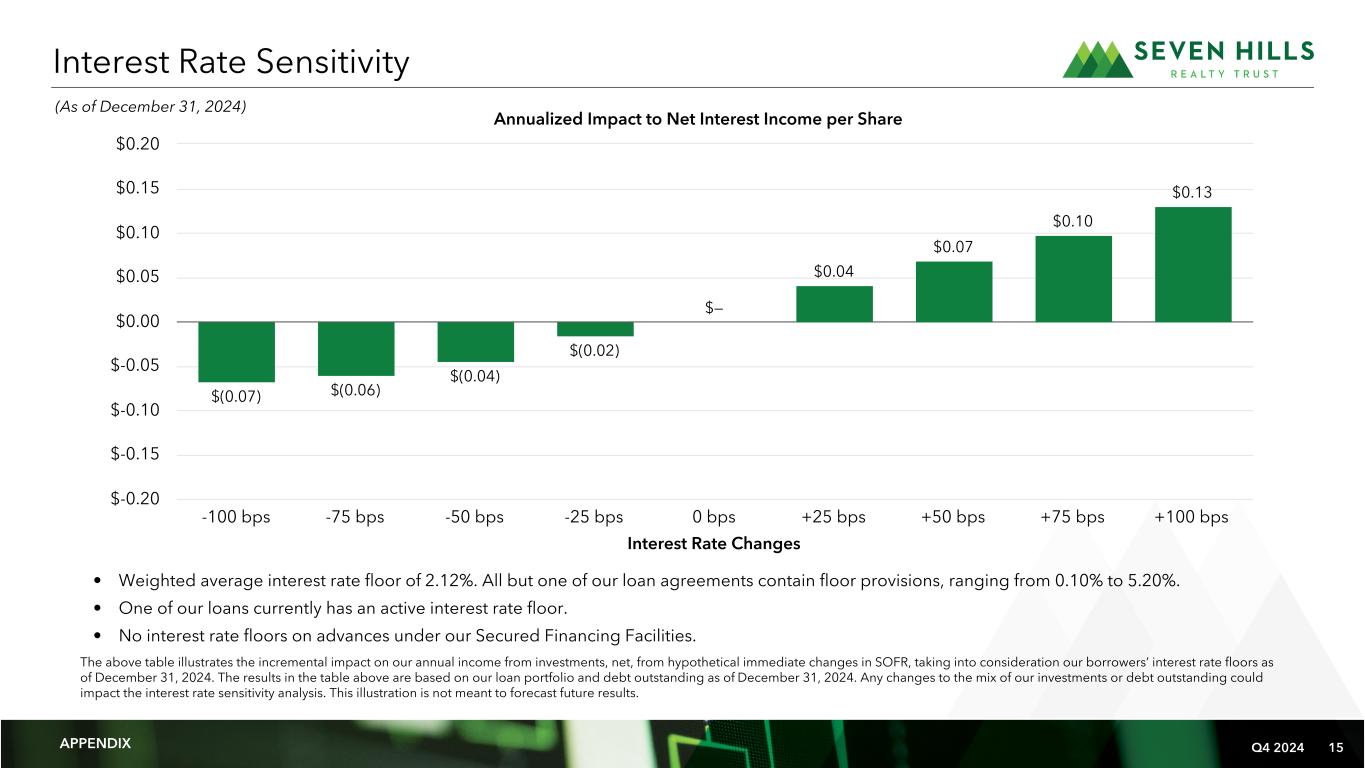This screenshot has width=1365, height=768.
Task: Click the $(0.06) data label
Action: click(x=357, y=391)
